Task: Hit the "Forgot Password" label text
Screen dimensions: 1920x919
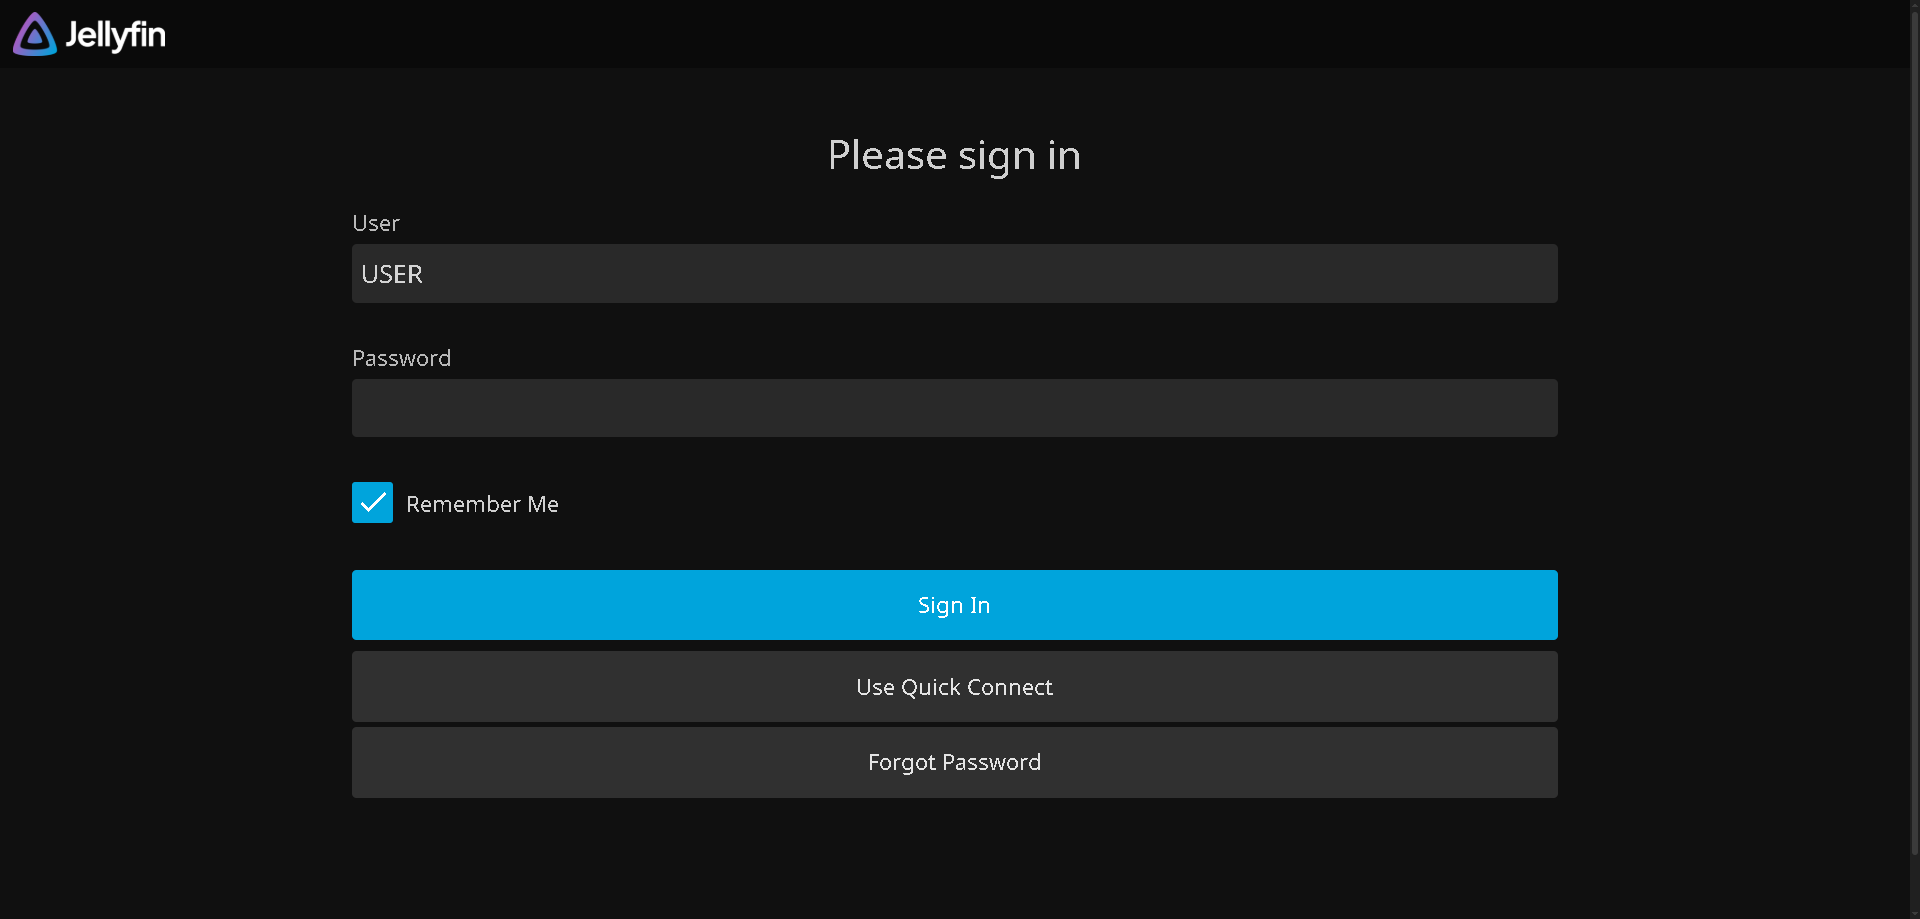Action: (x=954, y=762)
